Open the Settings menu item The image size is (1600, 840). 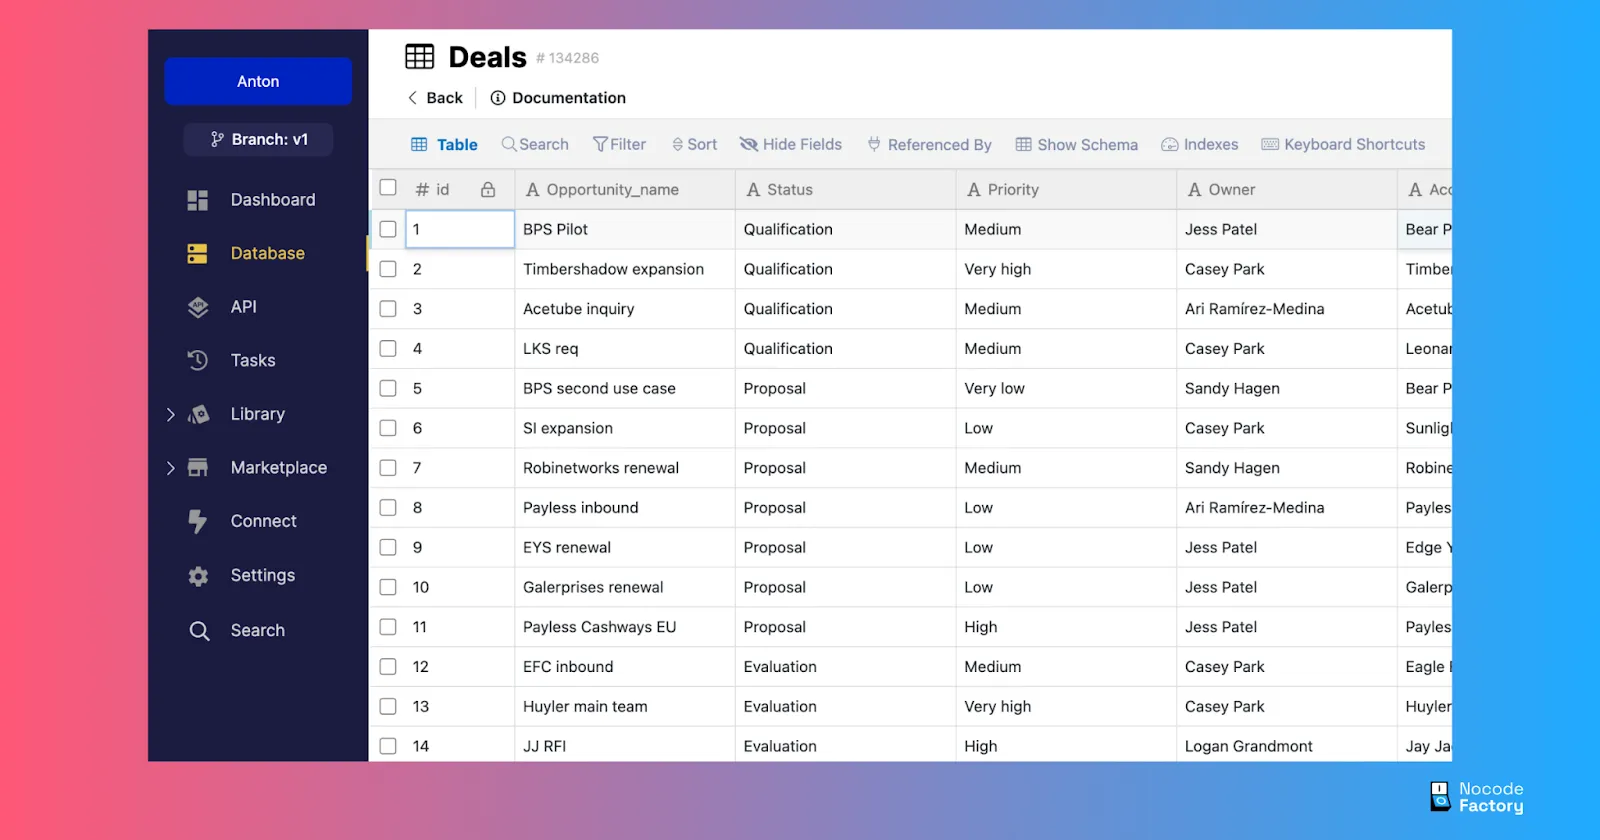coord(263,575)
